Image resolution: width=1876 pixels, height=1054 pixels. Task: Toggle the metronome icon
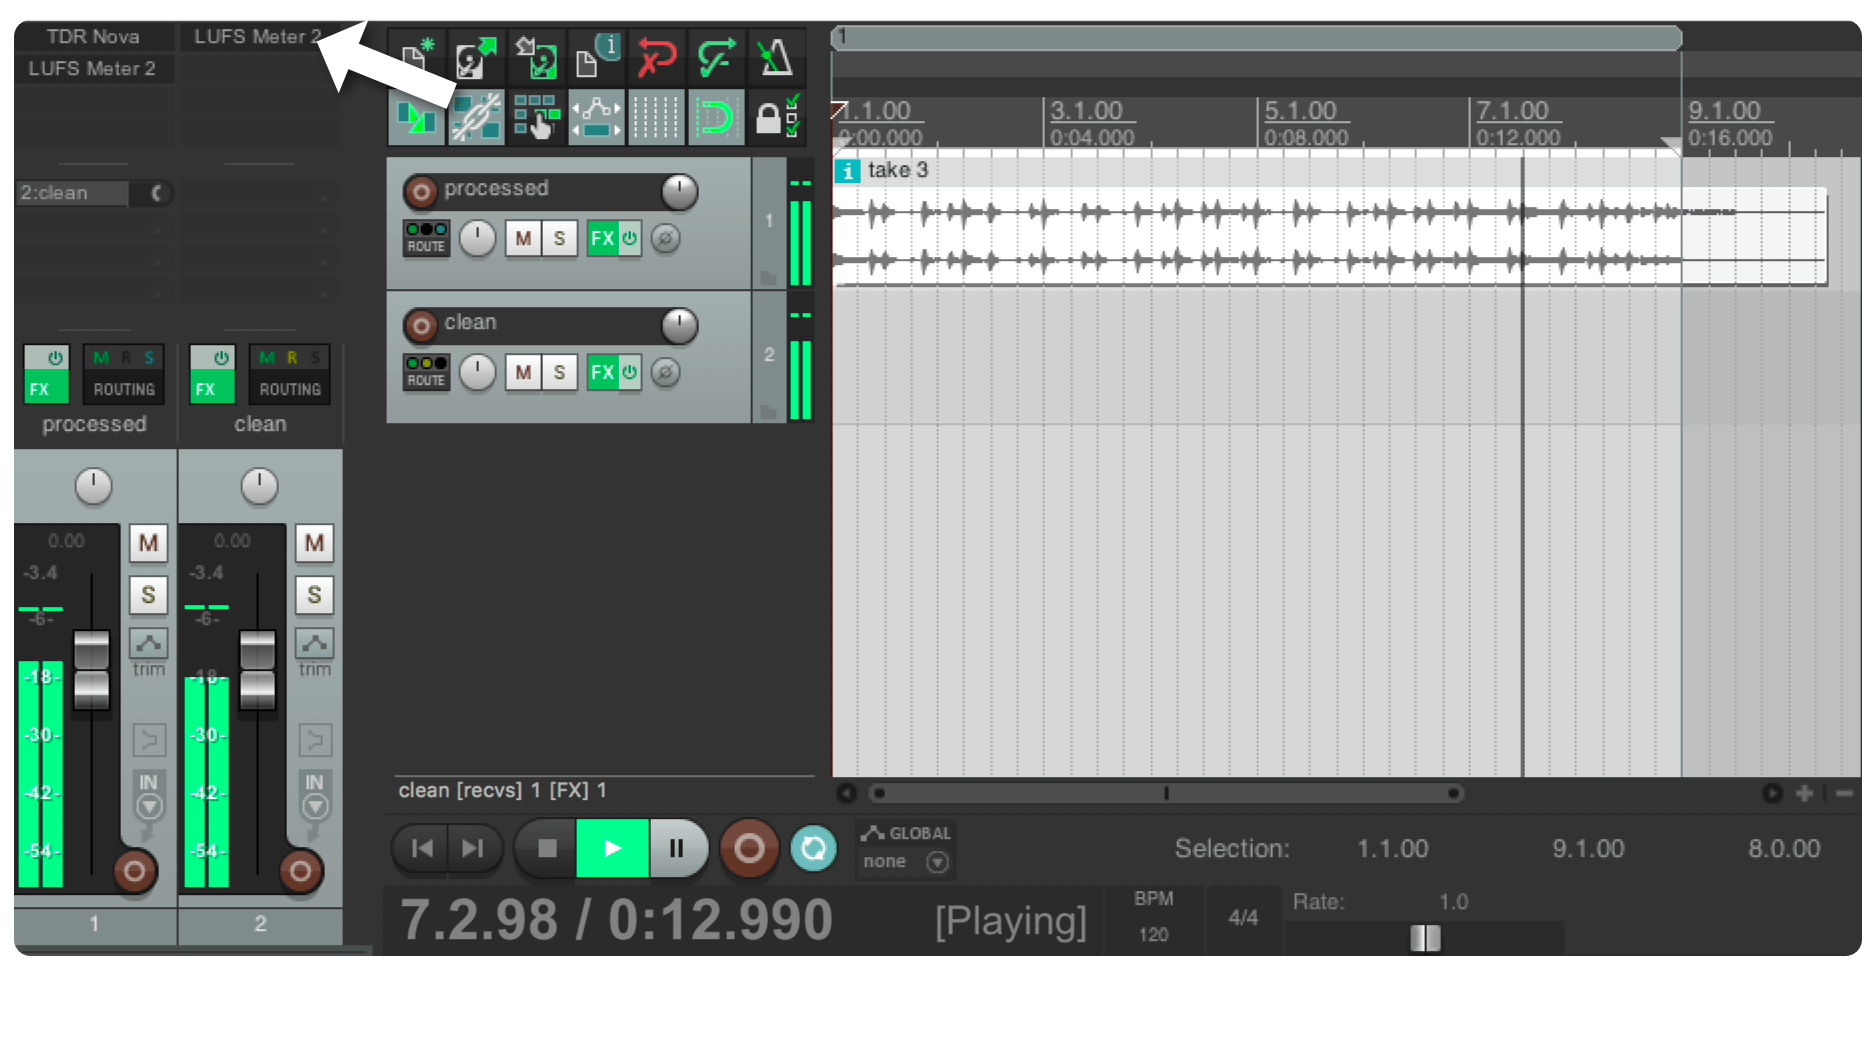click(x=776, y=57)
